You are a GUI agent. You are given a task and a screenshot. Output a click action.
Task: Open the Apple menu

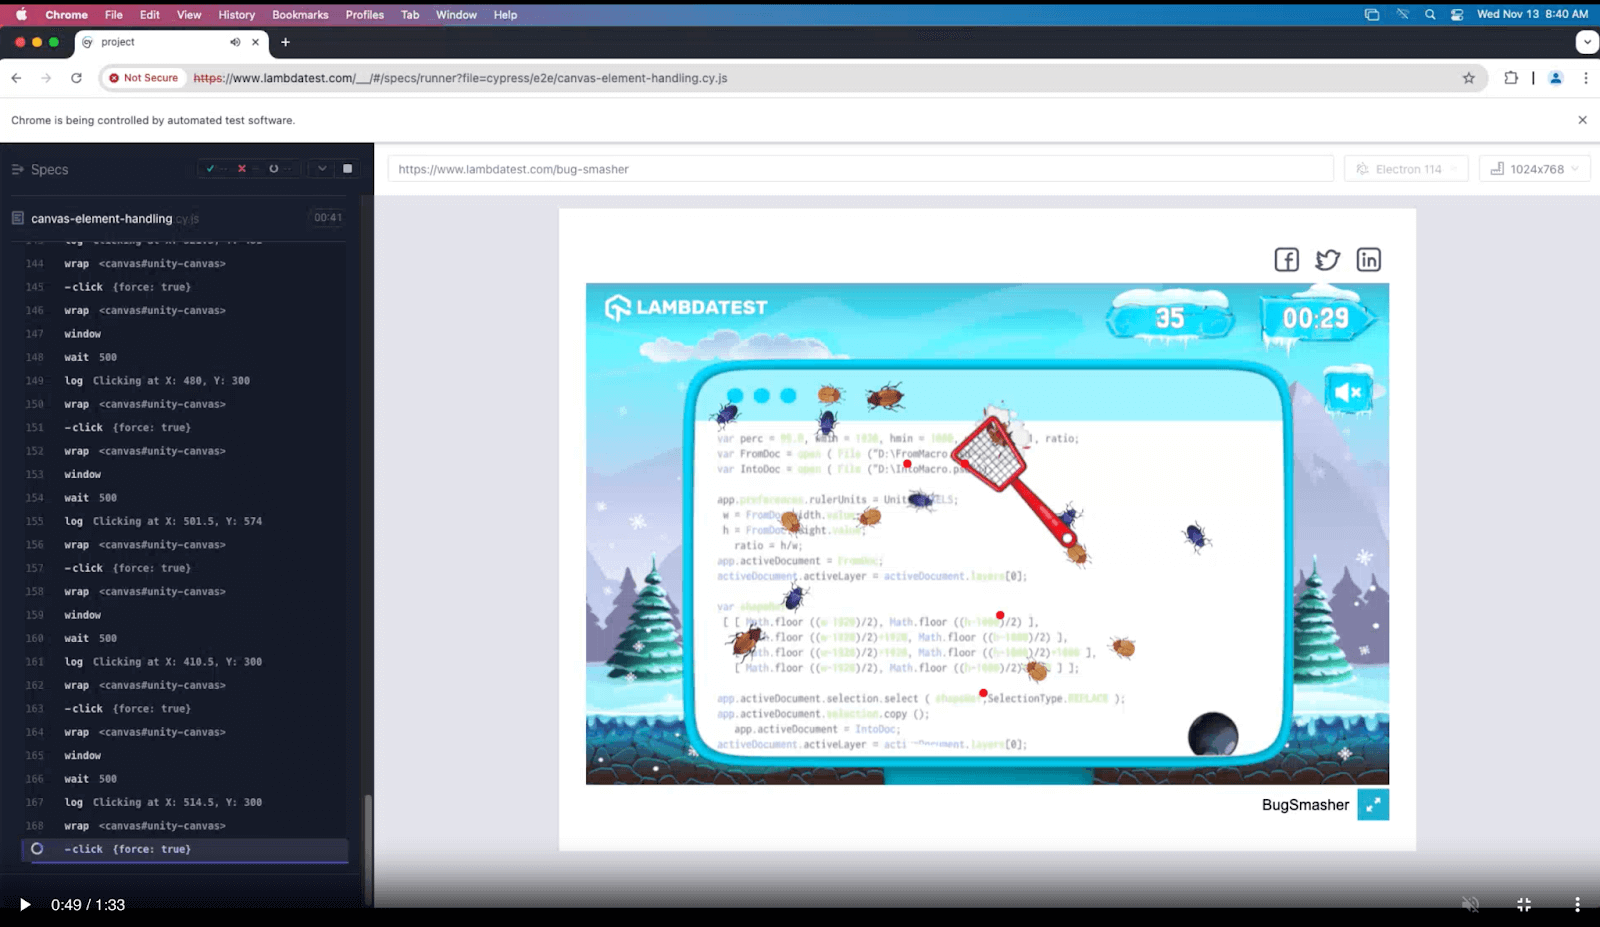(x=21, y=14)
